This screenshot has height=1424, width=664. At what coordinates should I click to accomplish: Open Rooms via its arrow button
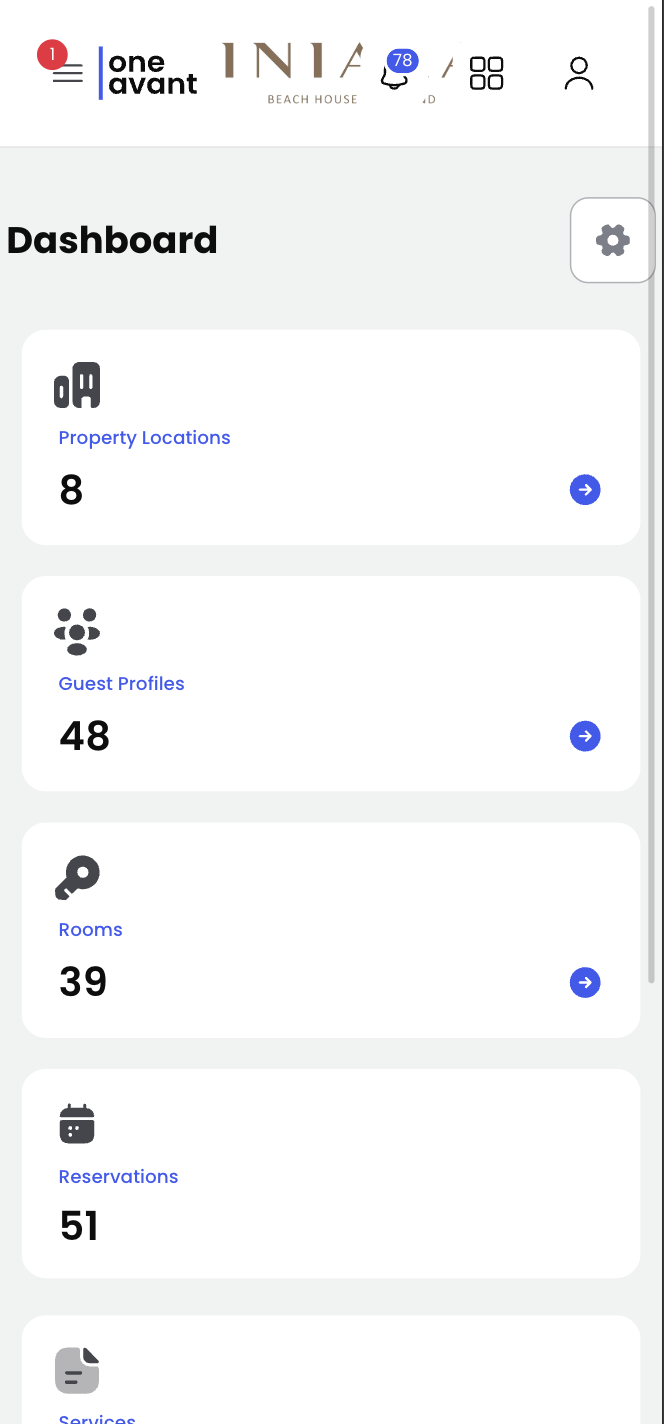pyautogui.click(x=585, y=982)
